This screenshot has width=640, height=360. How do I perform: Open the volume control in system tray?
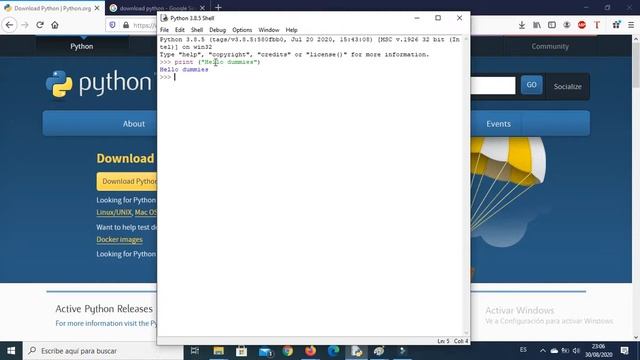(576, 351)
